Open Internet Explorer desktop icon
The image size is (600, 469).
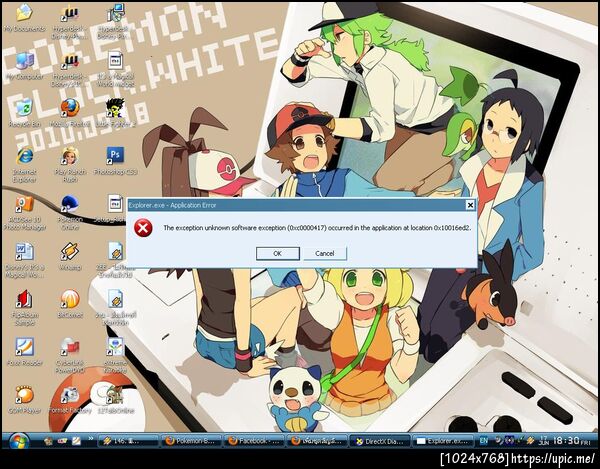pyautogui.click(x=24, y=165)
